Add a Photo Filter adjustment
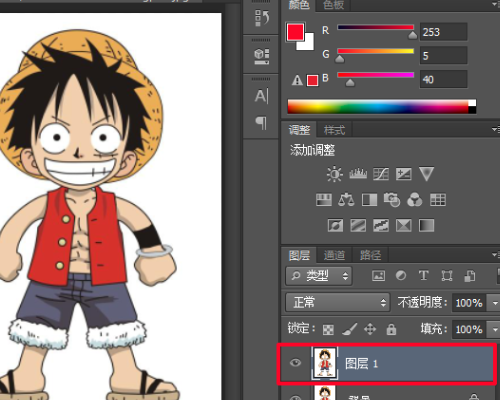500x400 pixels. click(x=392, y=200)
